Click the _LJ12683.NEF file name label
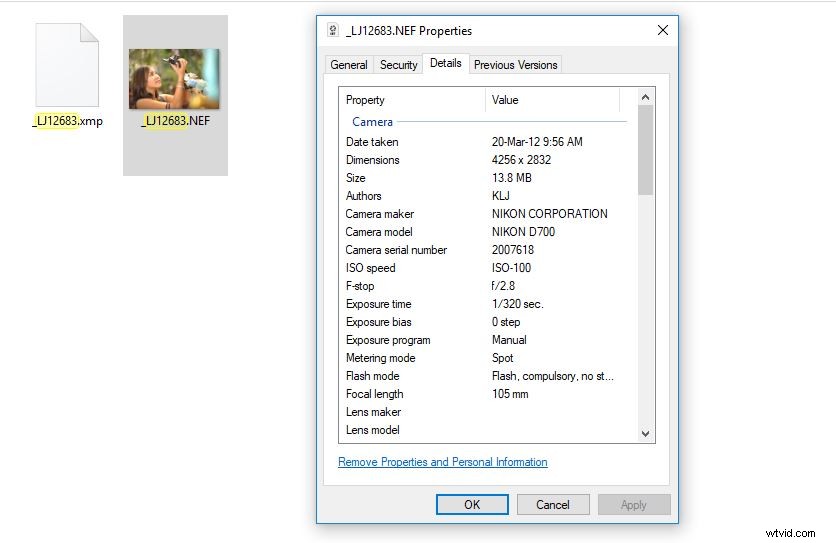Image resolution: width=836 pixels, height=543 pixels. click(175, 121)
